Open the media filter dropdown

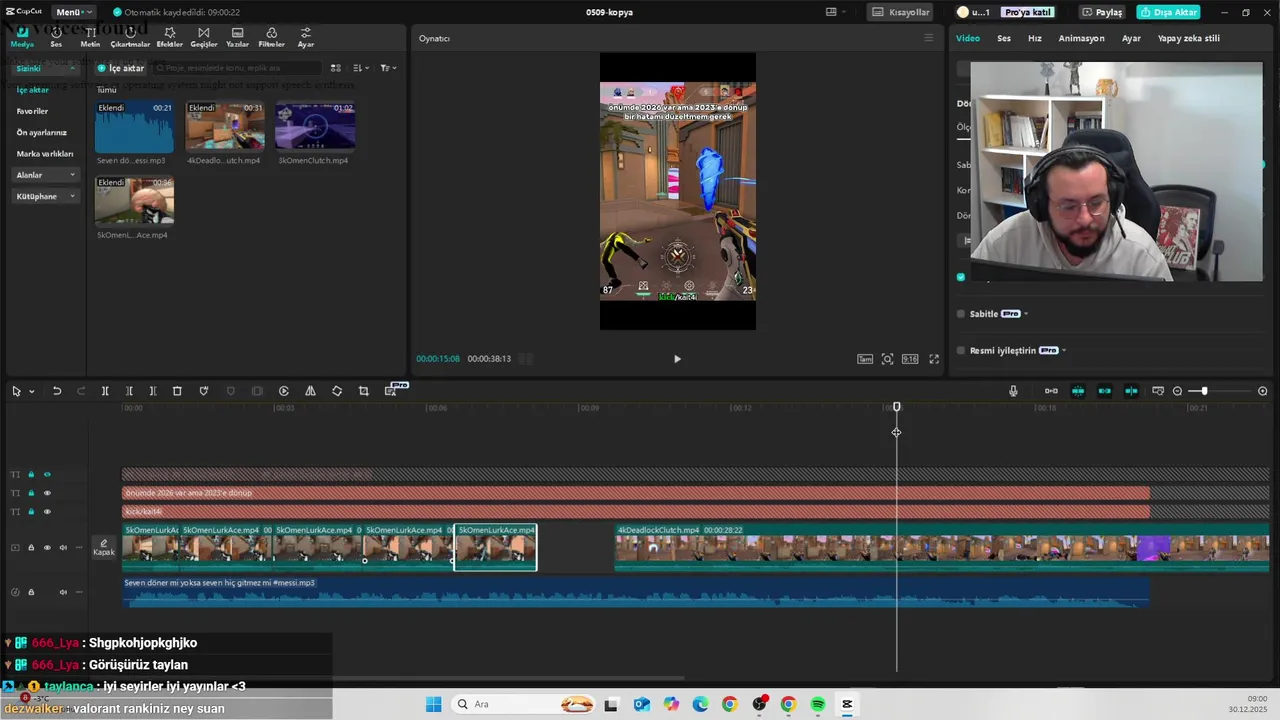point(388,68)
